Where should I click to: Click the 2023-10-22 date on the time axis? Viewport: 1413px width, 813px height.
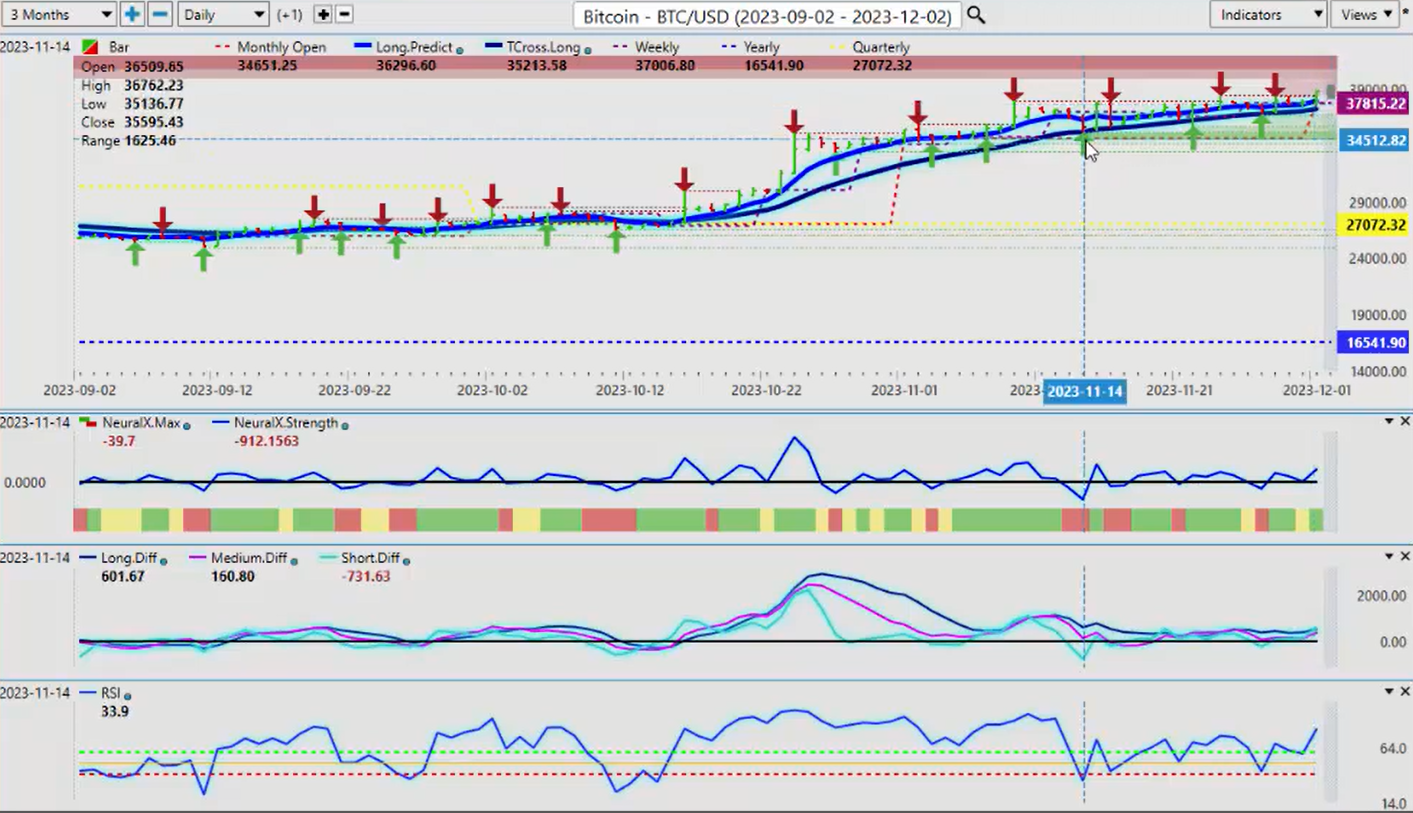coord(767,390)
